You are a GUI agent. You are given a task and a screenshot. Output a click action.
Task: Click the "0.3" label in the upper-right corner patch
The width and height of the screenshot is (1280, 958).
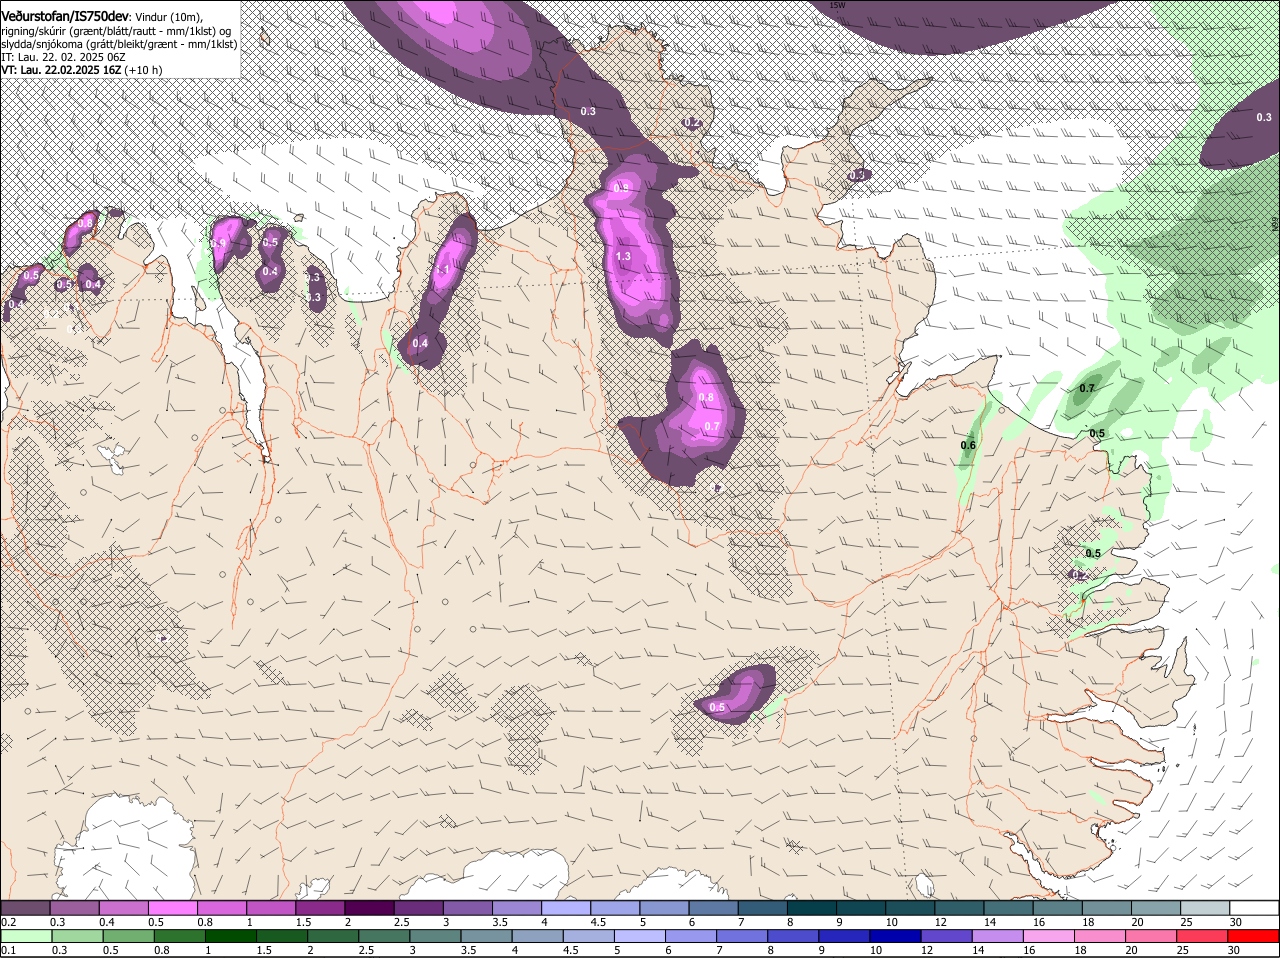coord(1264,117)
